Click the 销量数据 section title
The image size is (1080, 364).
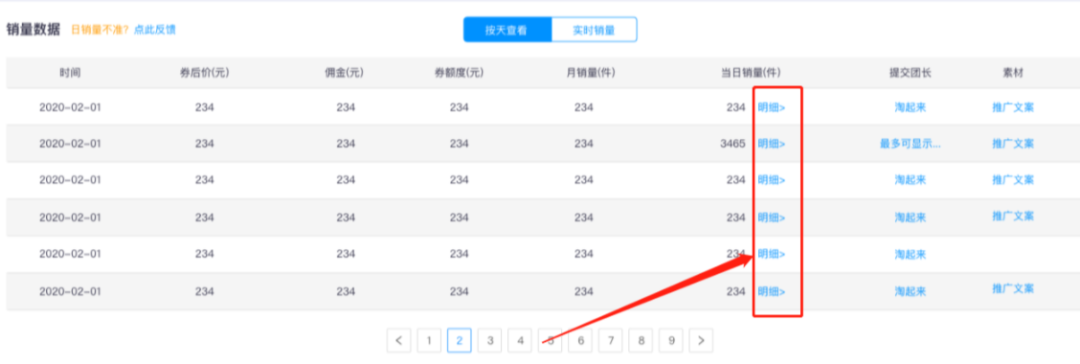coord(33,30)
